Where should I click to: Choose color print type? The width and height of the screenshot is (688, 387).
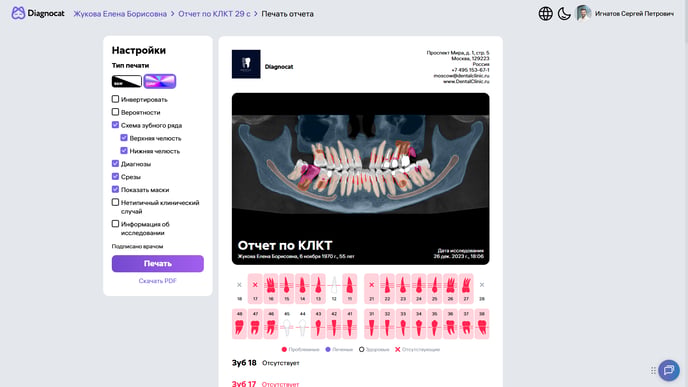point(160,81)
